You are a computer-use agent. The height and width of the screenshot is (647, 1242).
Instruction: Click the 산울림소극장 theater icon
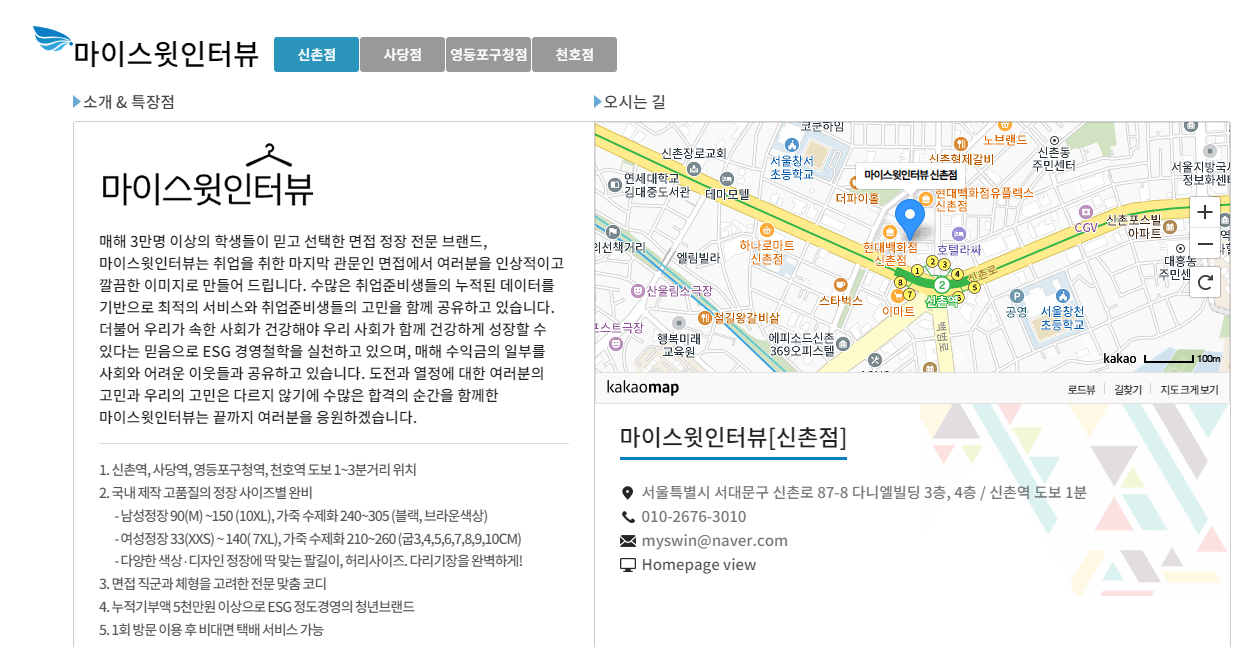coord(638,291)
